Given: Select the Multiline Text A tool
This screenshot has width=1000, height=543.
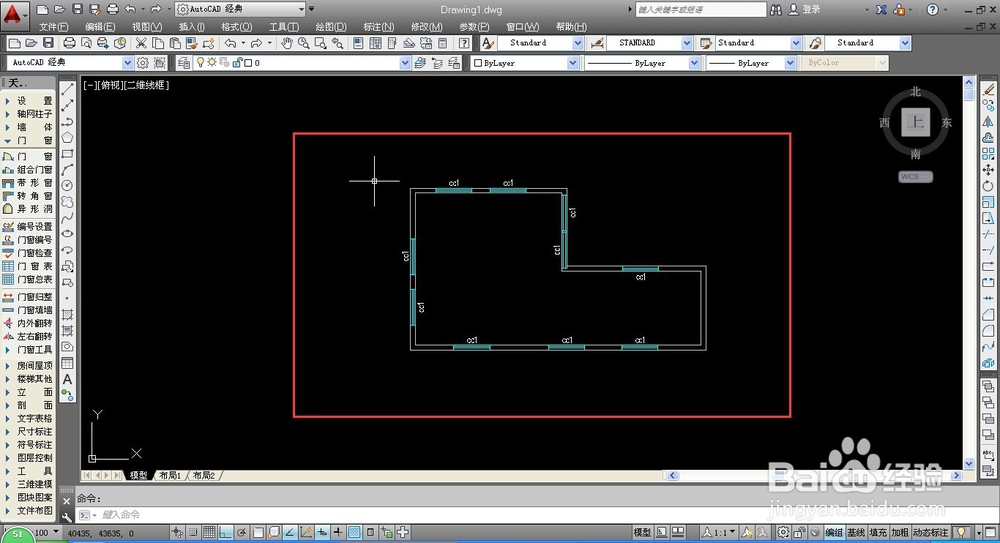Looking at the screenshot, I should tap(67, 380).
